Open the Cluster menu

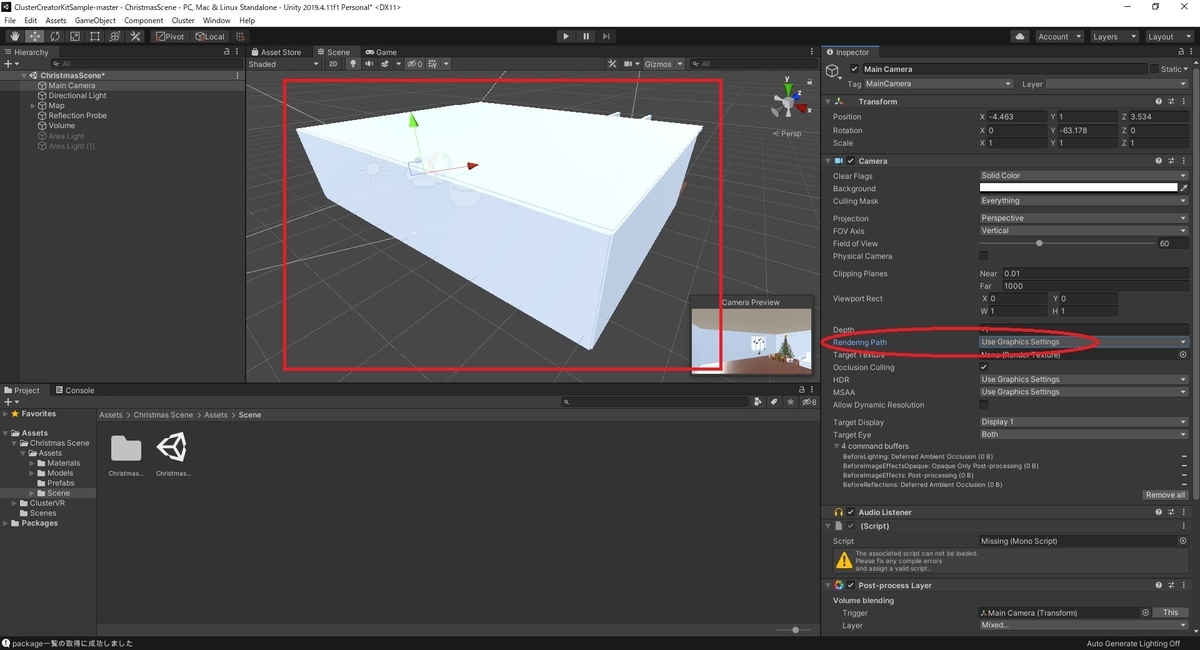[183, 20]
